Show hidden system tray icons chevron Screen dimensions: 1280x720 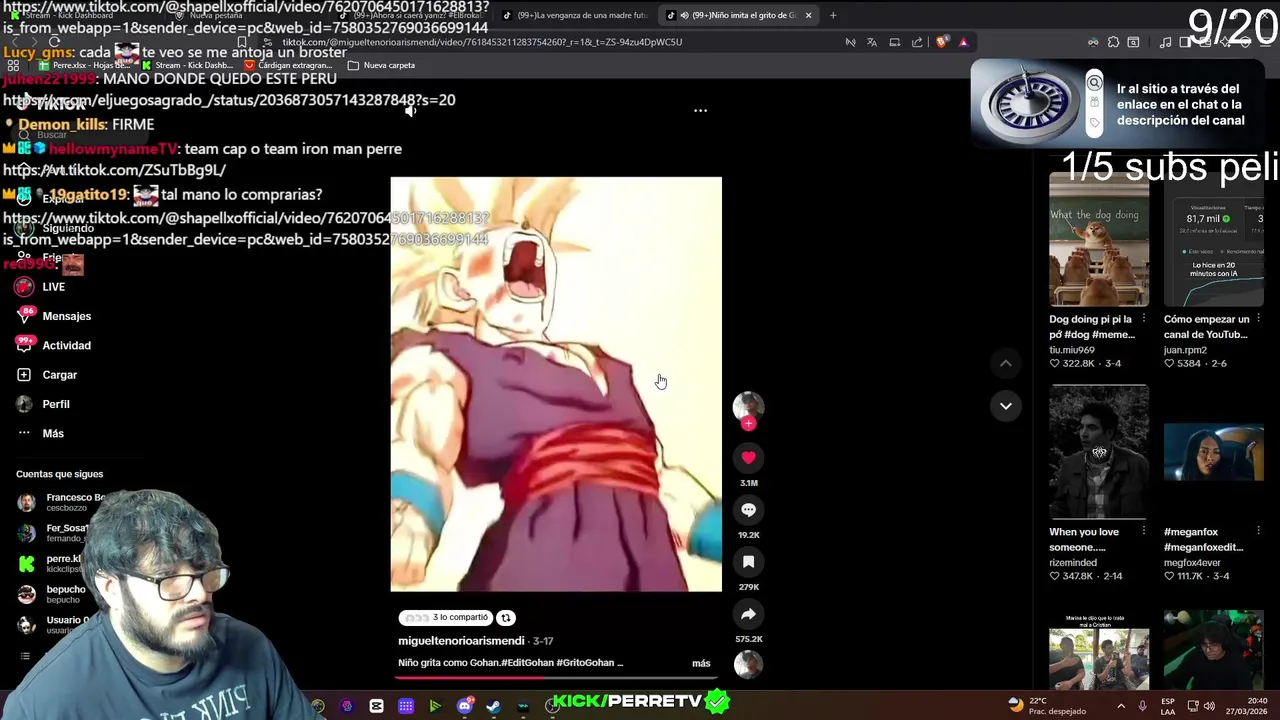[x=1120, y=706]
